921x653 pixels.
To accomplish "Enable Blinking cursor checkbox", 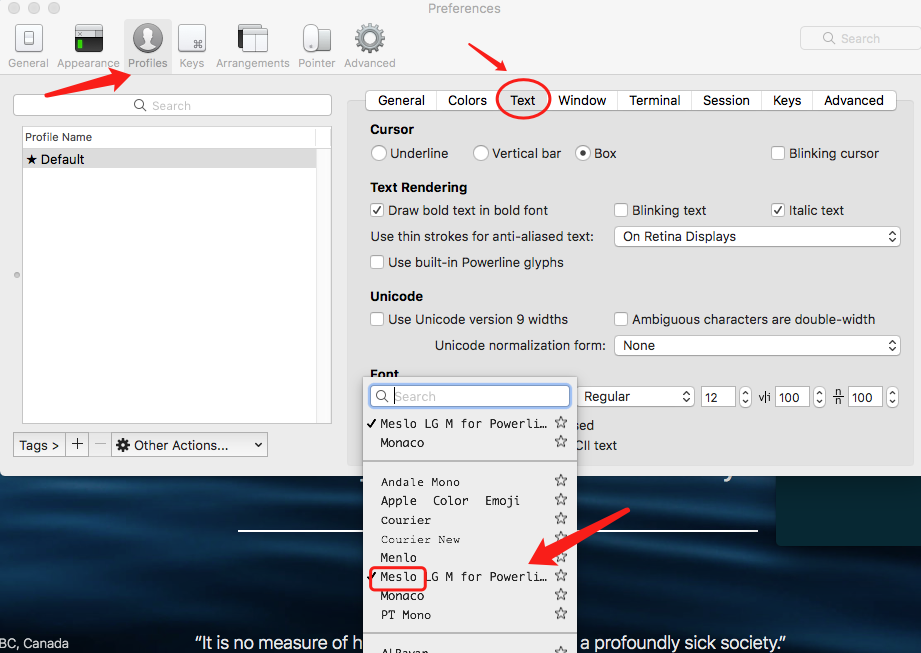I will [x=778, y=153].
